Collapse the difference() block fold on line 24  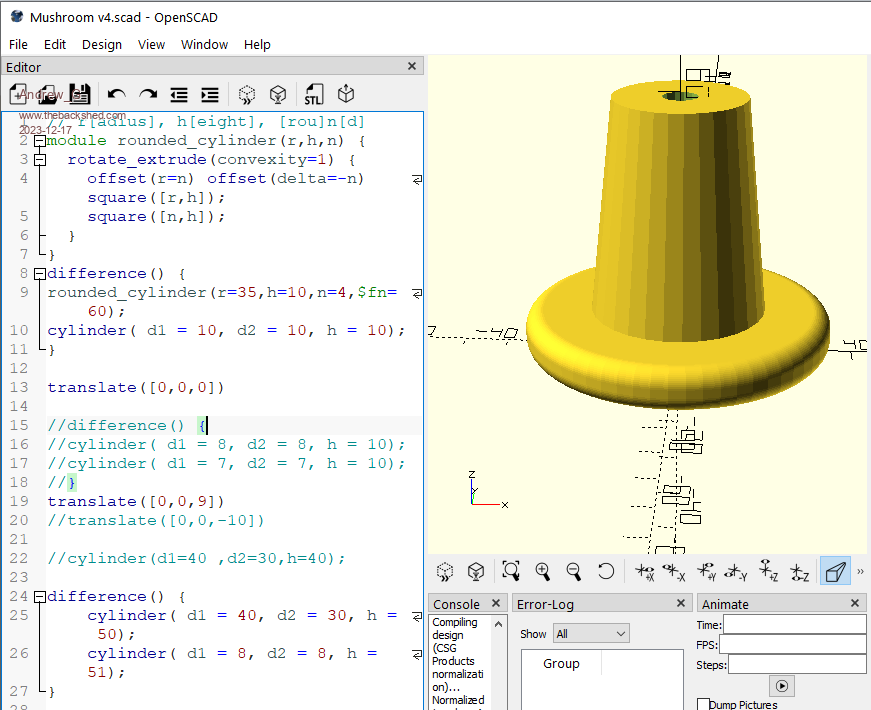pyautogui.click(x=40, y=597)
